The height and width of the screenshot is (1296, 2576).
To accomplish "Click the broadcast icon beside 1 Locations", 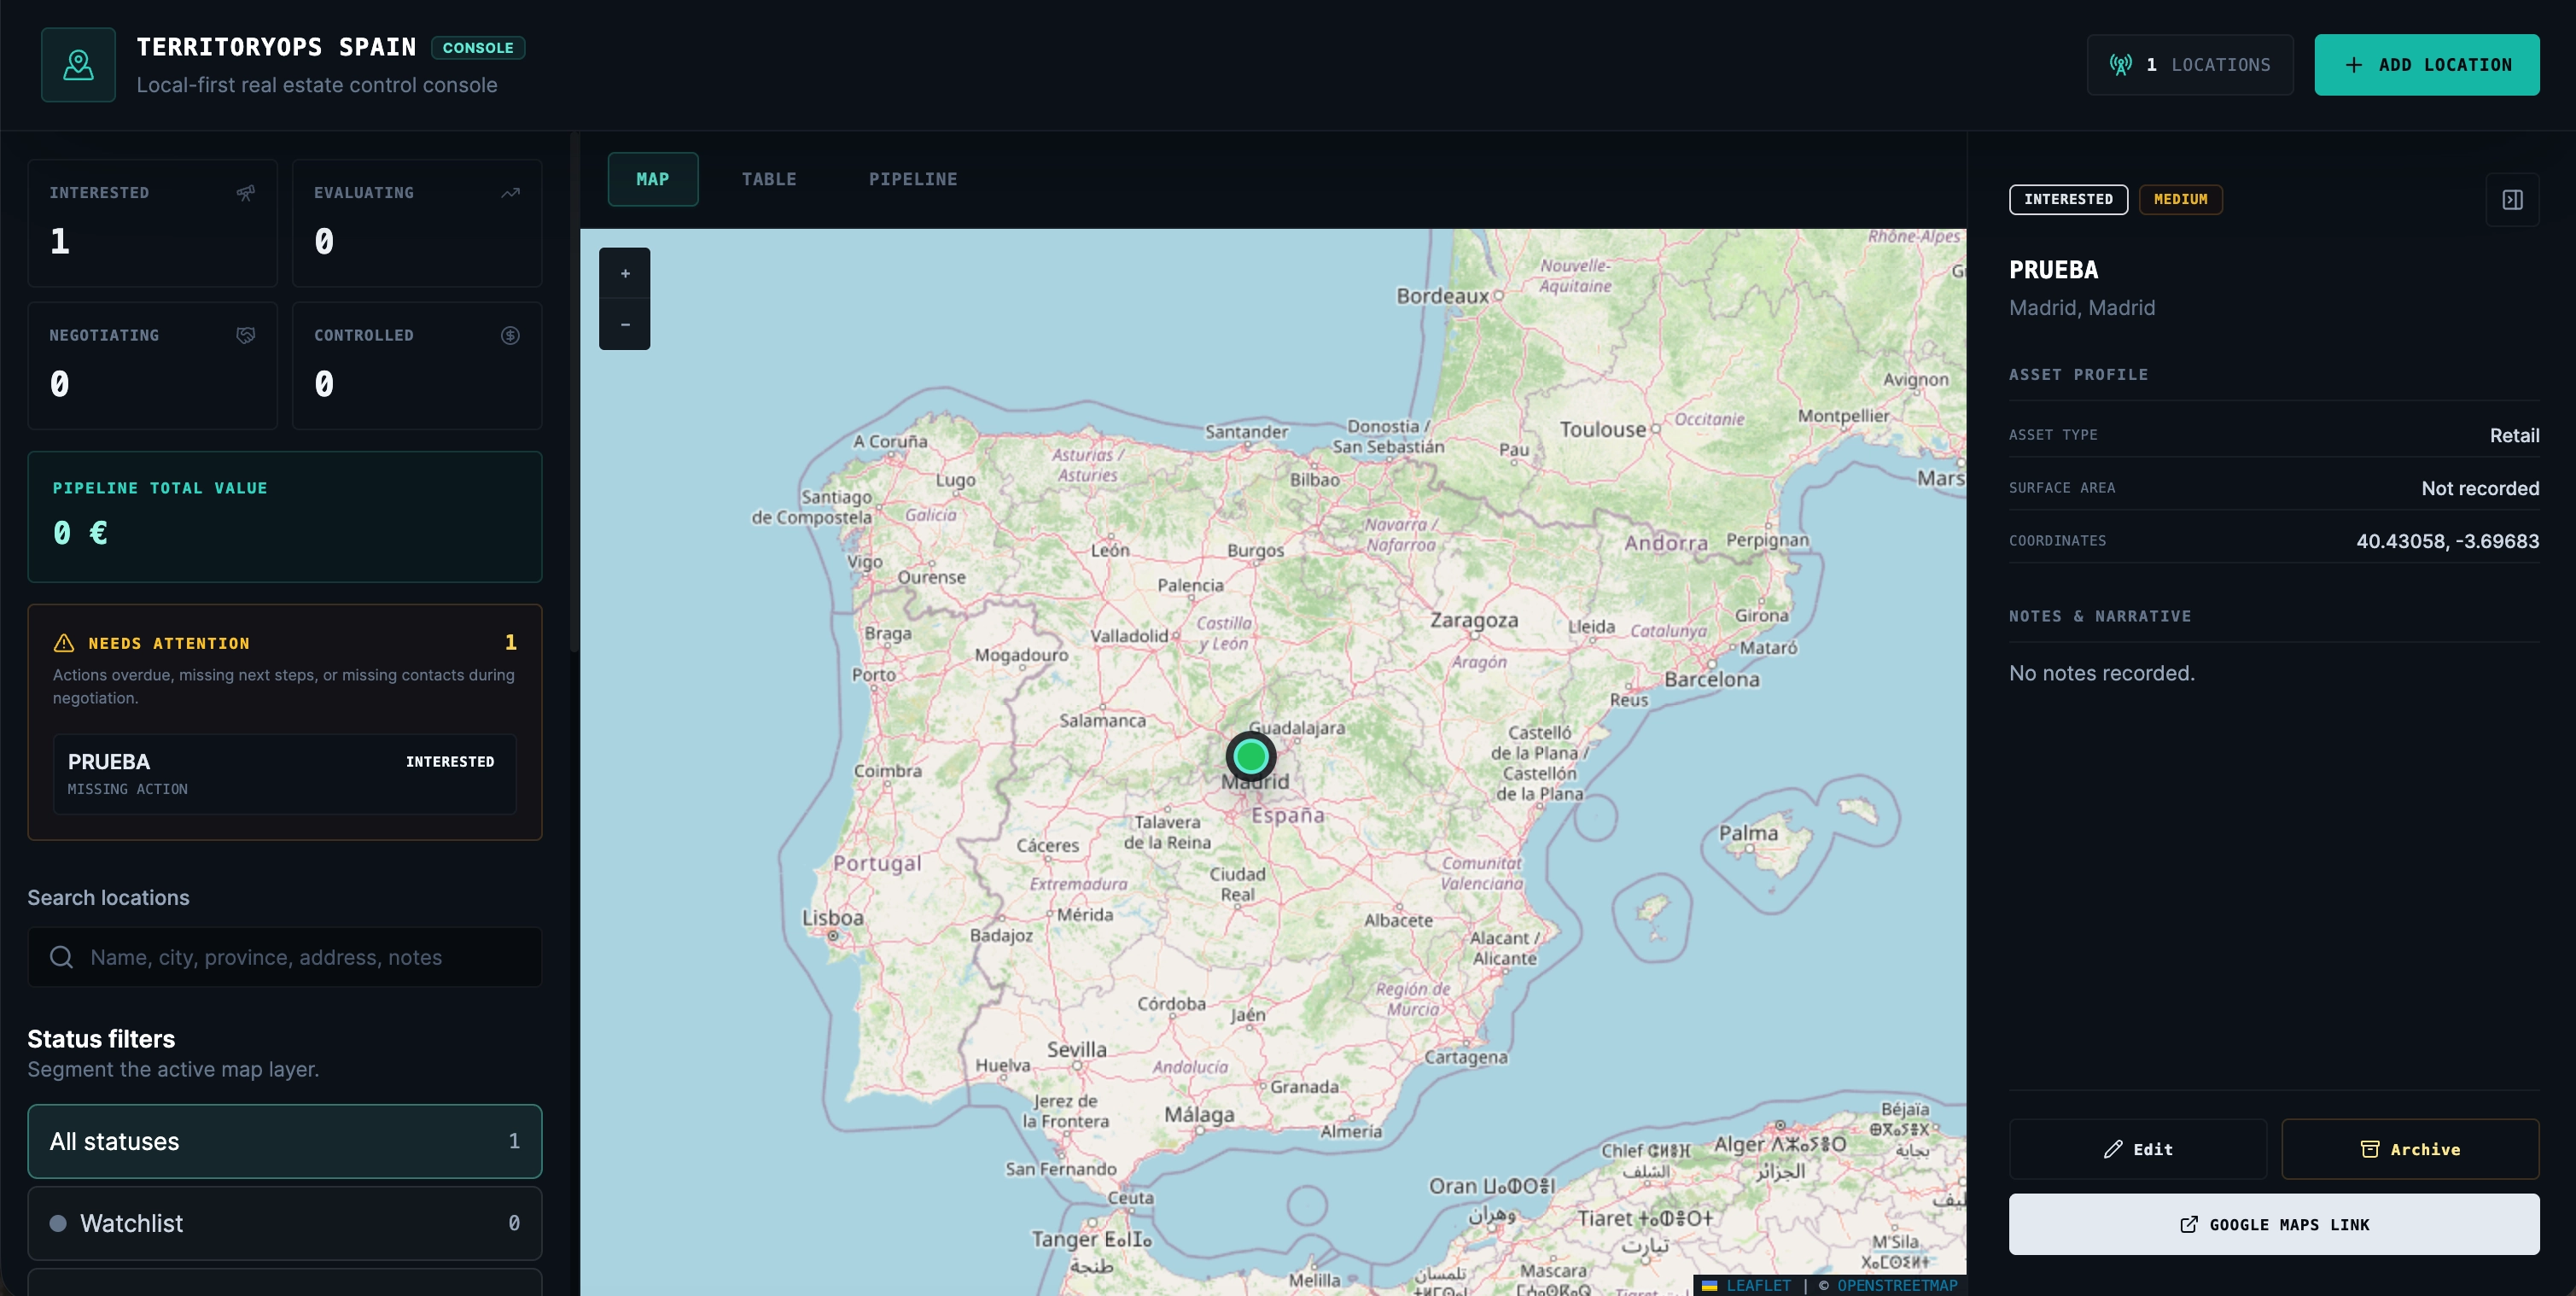I will tap(2120, 65).
